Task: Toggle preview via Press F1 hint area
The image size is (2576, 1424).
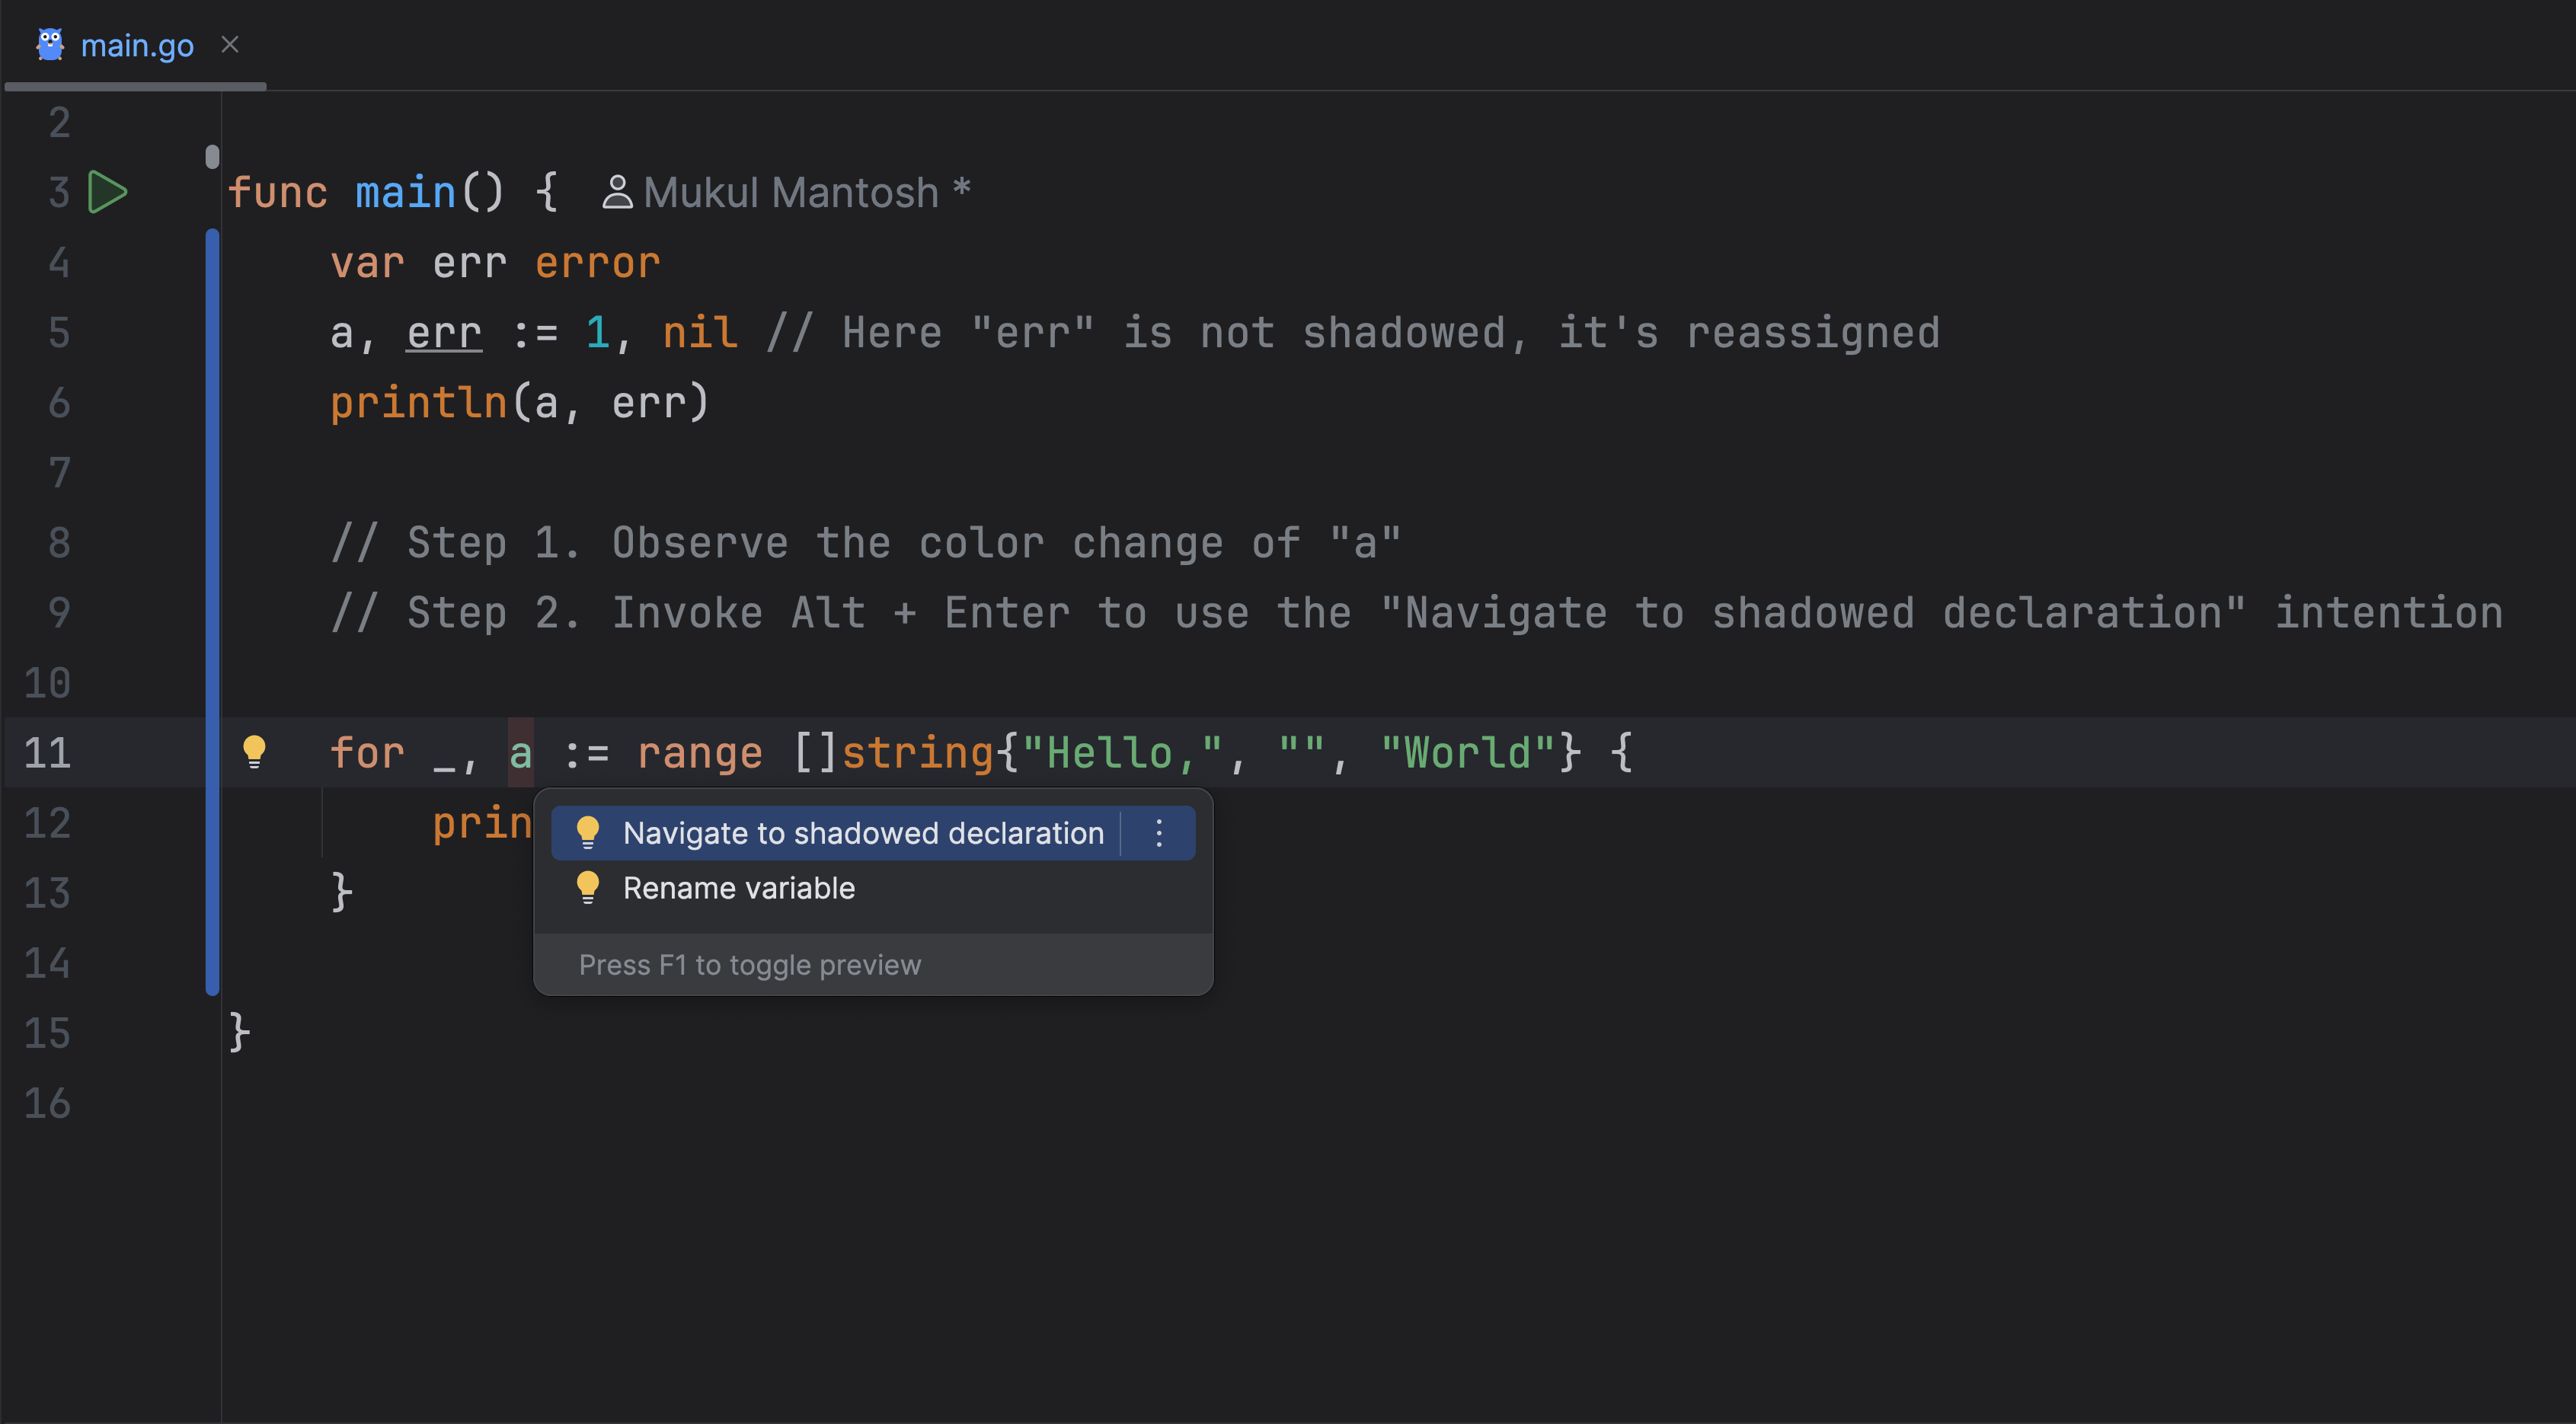Action: click(x=750, y=964)
